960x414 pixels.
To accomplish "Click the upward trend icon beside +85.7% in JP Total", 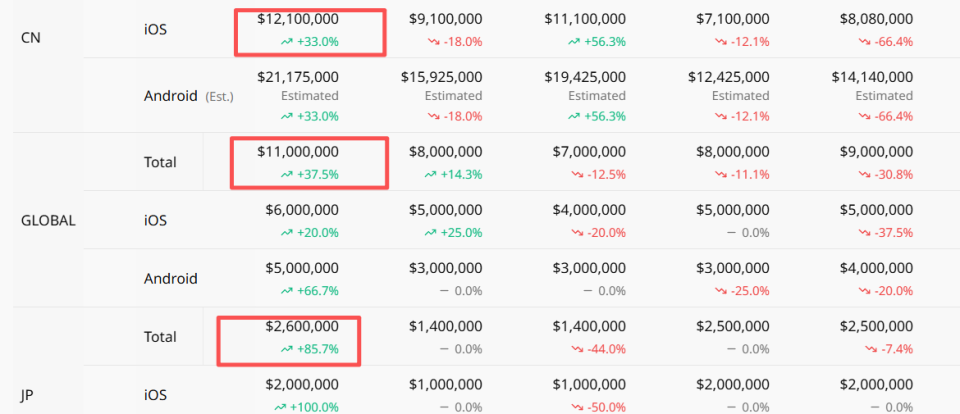I will (x=287, y=349).
